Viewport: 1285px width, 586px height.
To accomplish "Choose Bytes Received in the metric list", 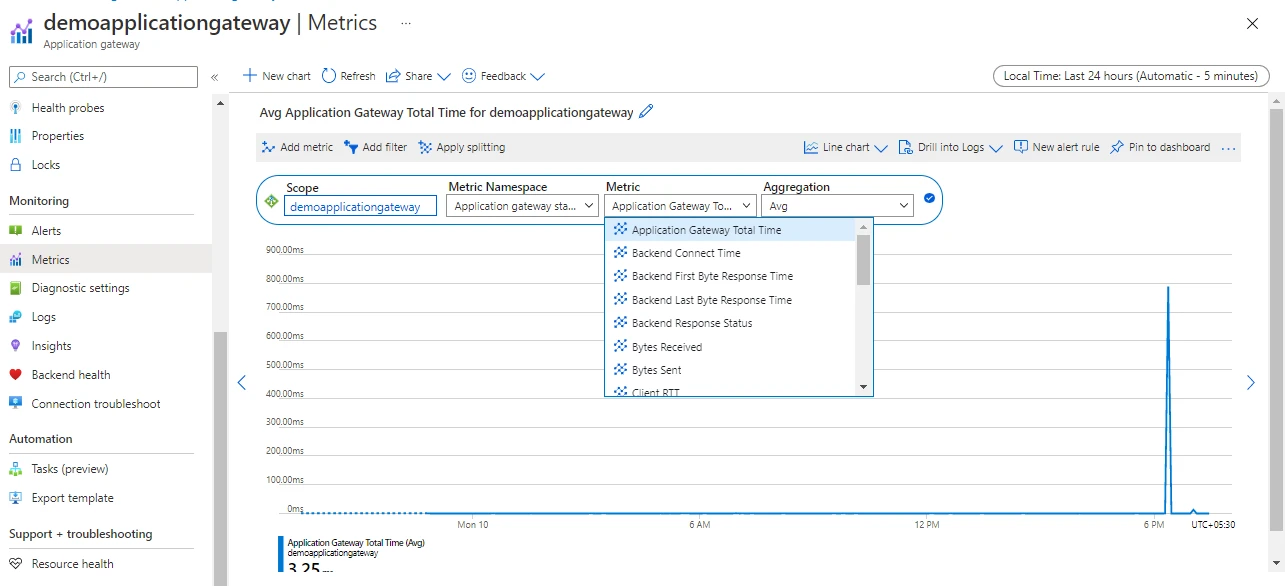I will tap(667, 347).
